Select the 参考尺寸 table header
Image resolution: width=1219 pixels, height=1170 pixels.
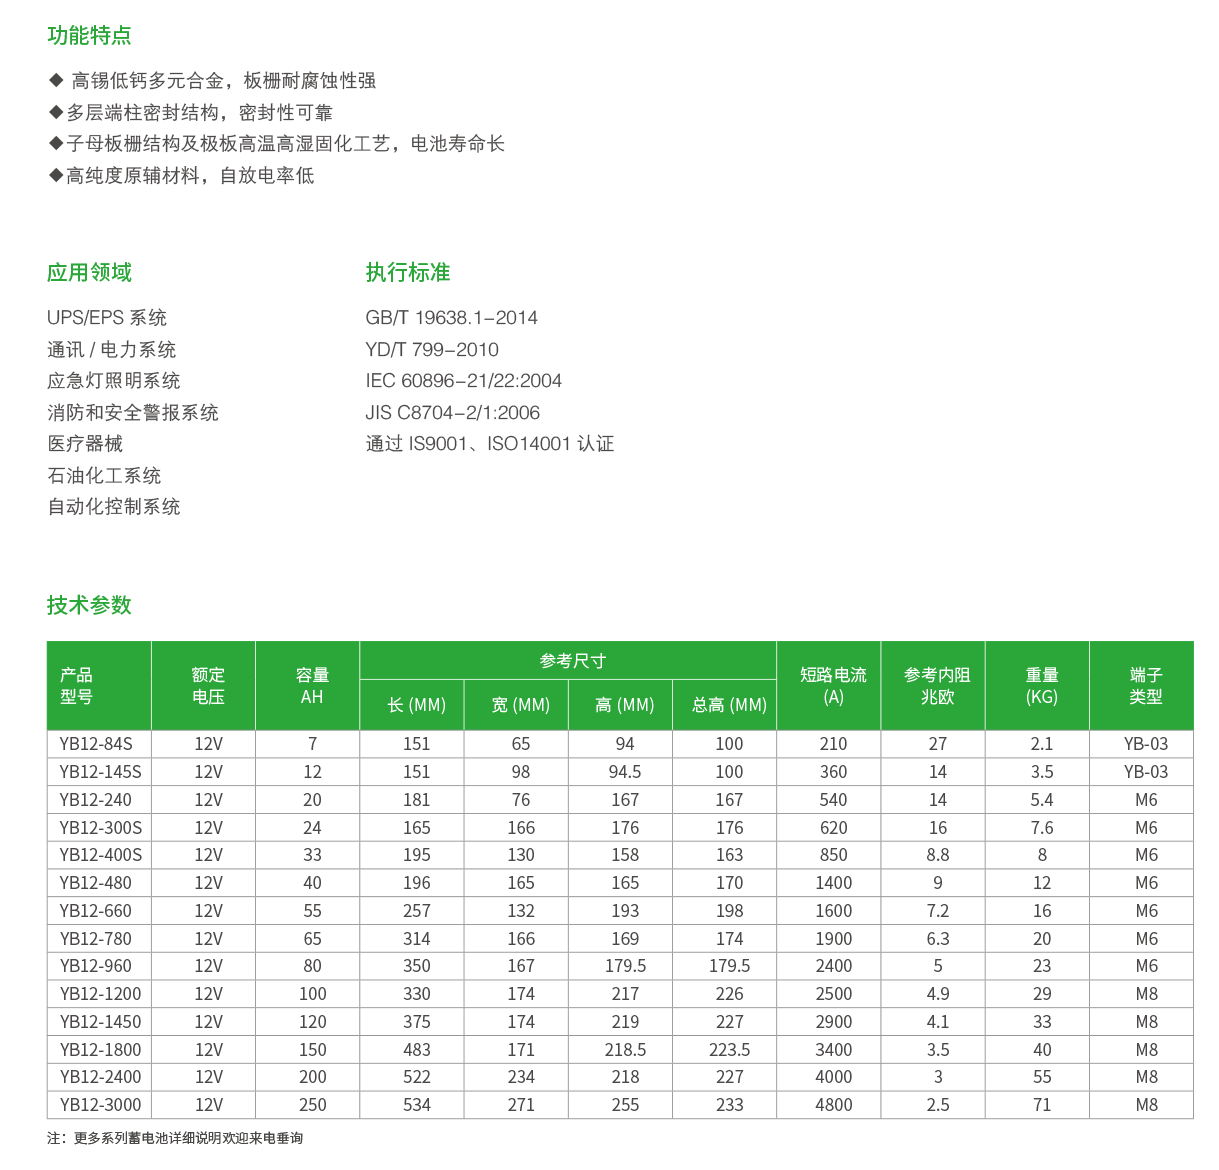click(572, 661)
